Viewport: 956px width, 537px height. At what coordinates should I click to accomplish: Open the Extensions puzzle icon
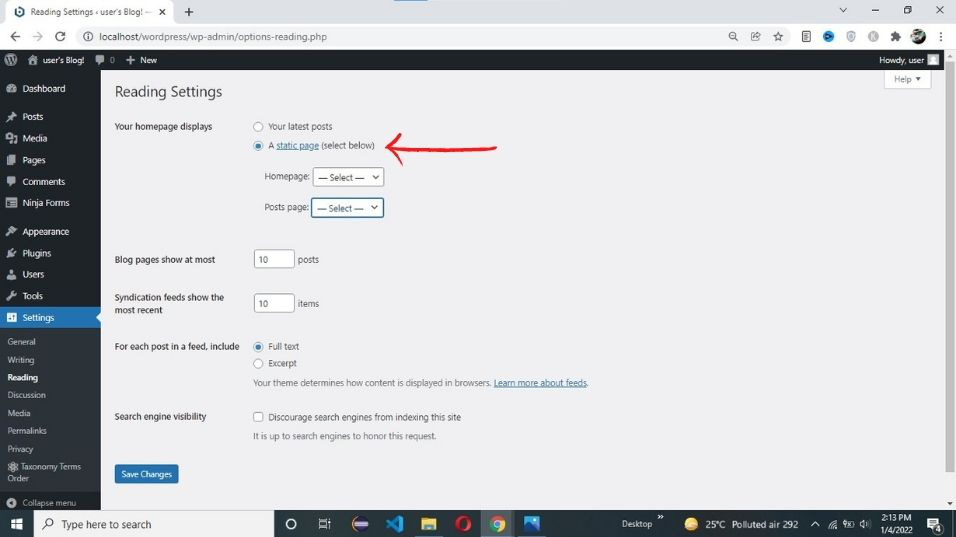tap(895, 37)
